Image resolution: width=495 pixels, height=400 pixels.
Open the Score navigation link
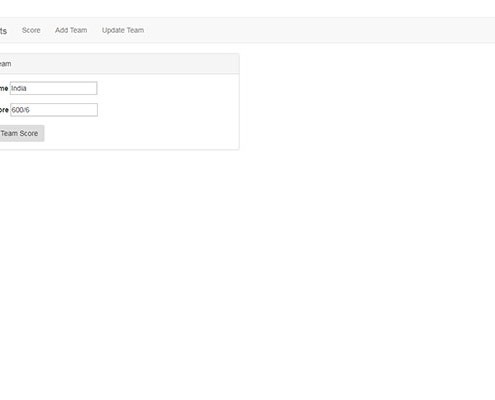[31, 30]
